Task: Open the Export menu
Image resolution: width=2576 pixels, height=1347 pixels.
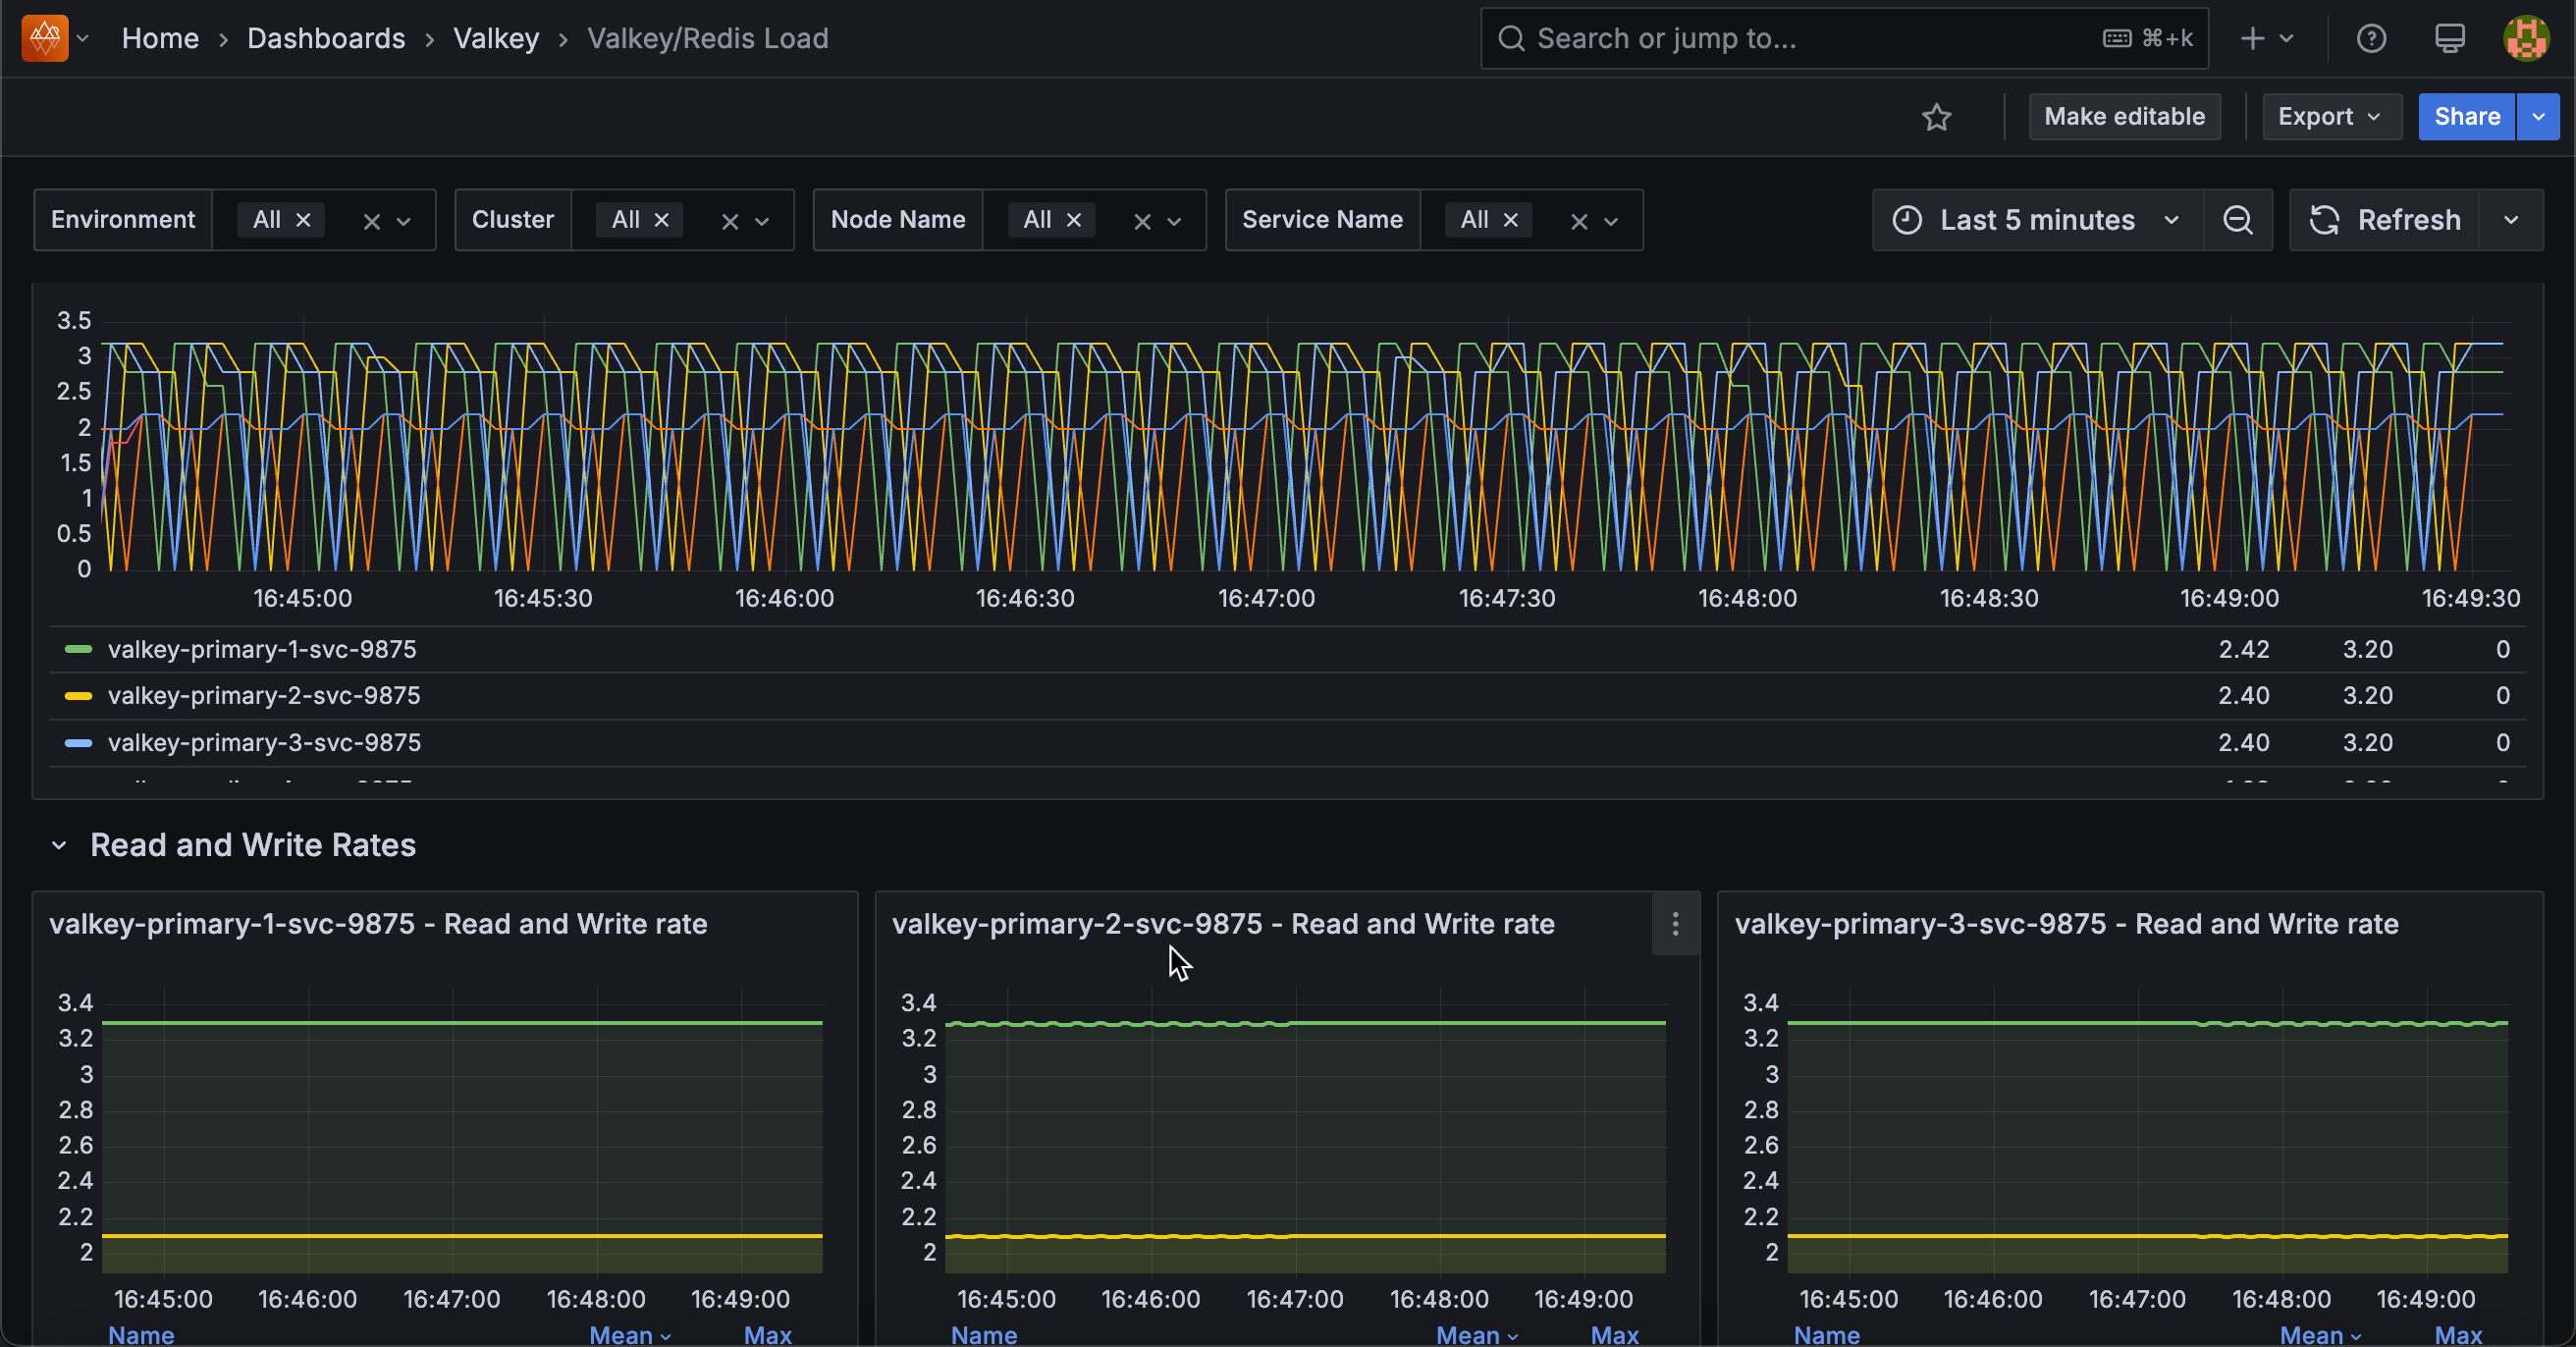Action: pos(2330,117)
